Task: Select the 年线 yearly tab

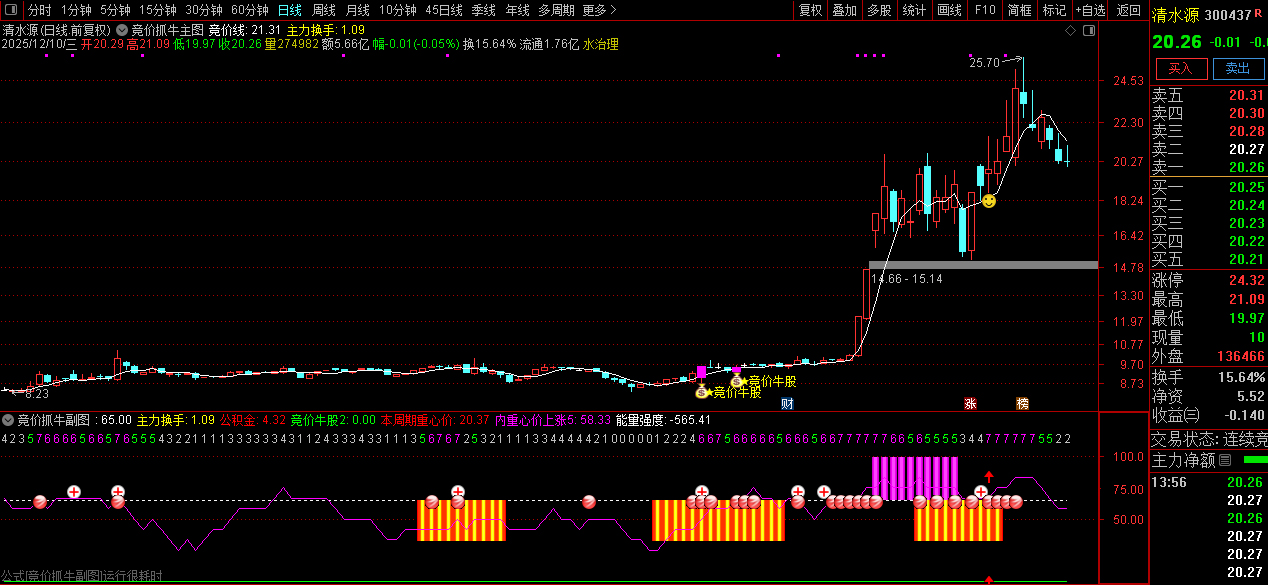Action: pos(517,10)
